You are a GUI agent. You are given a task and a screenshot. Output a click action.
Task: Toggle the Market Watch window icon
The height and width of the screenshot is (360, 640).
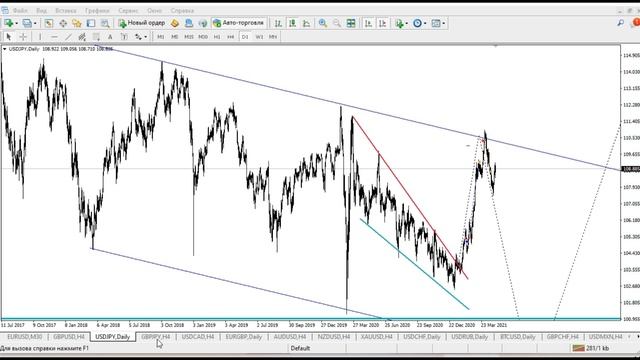[x=49, y=23]
